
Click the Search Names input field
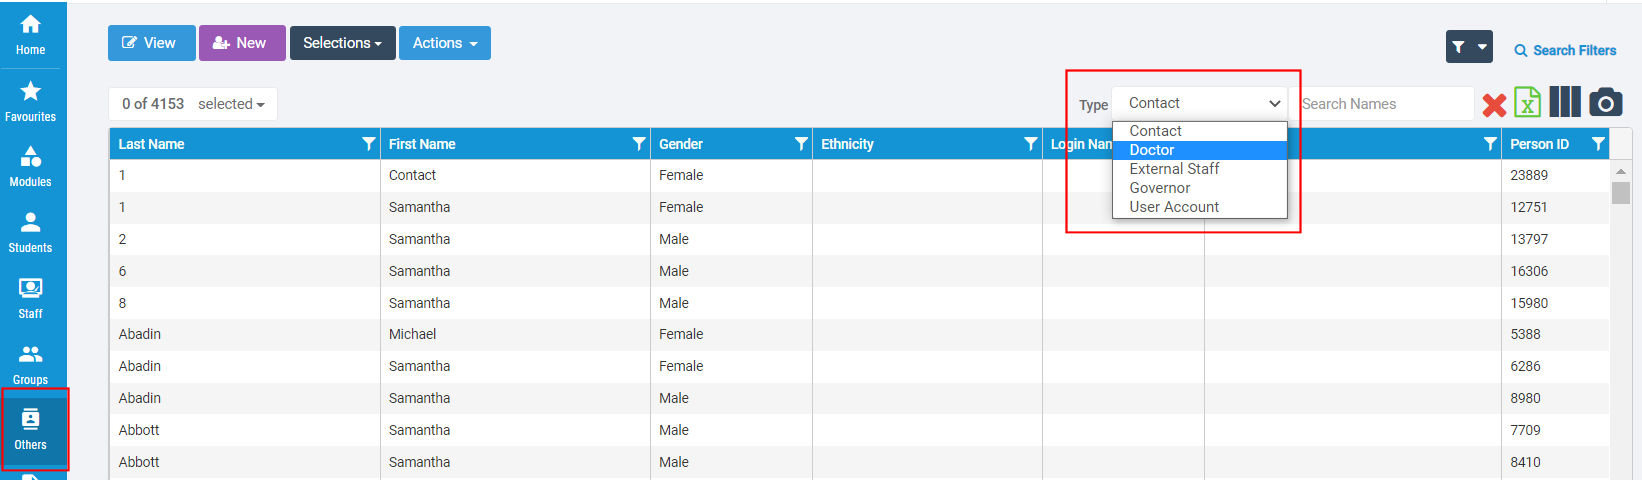1384,104
